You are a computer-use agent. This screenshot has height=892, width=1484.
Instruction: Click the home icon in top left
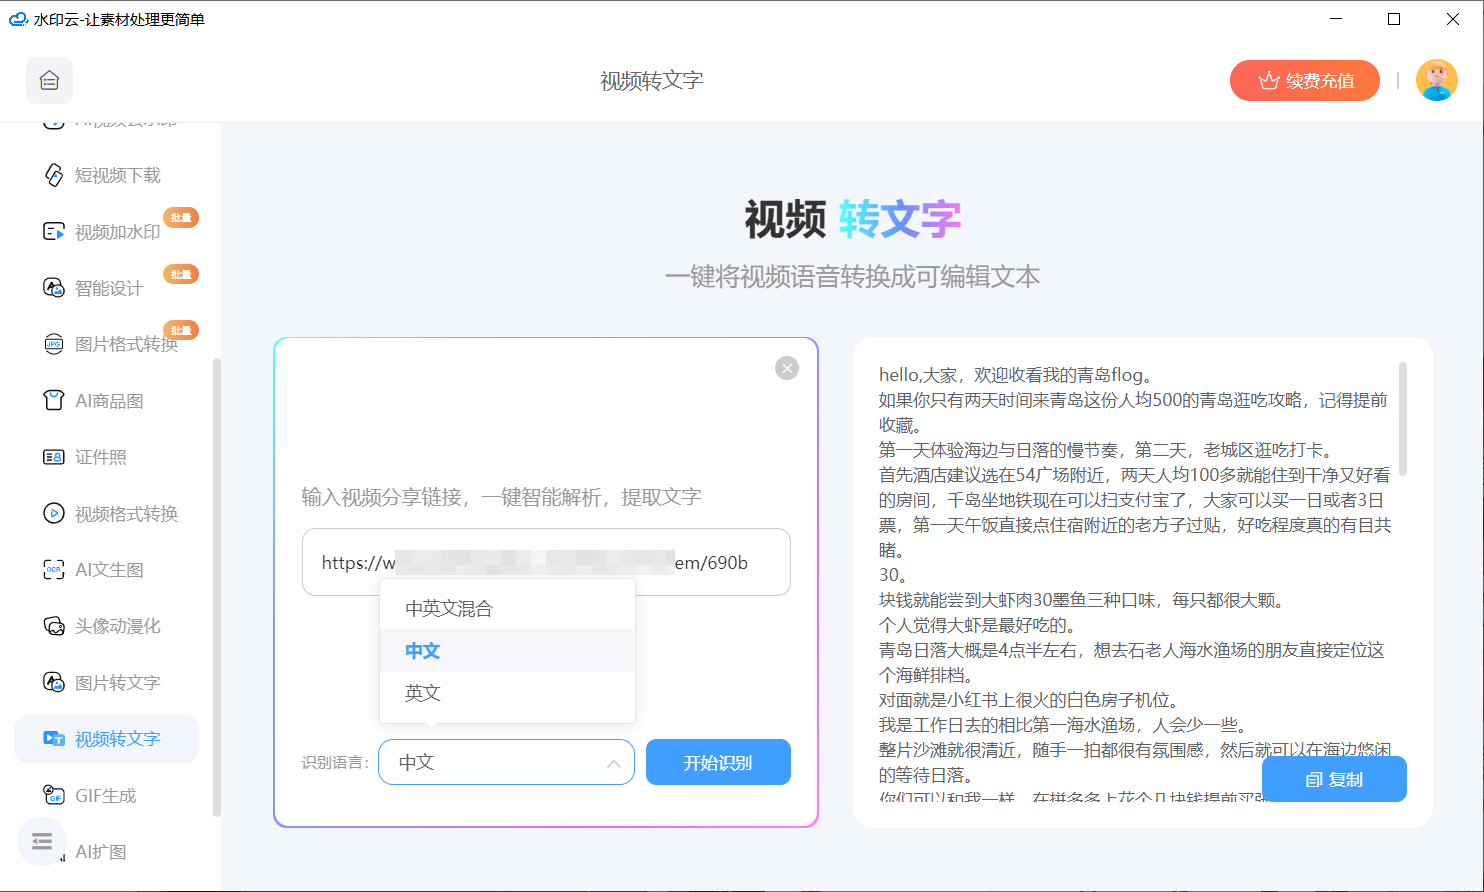tap(49, 80)
